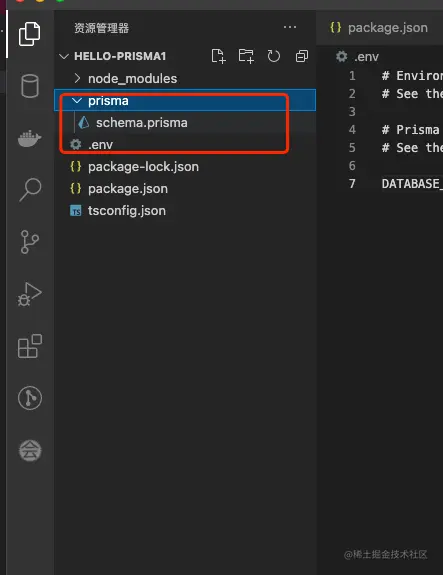Open the Search view
The height and width of the screenshot is (575, 443).
point(30,190)
